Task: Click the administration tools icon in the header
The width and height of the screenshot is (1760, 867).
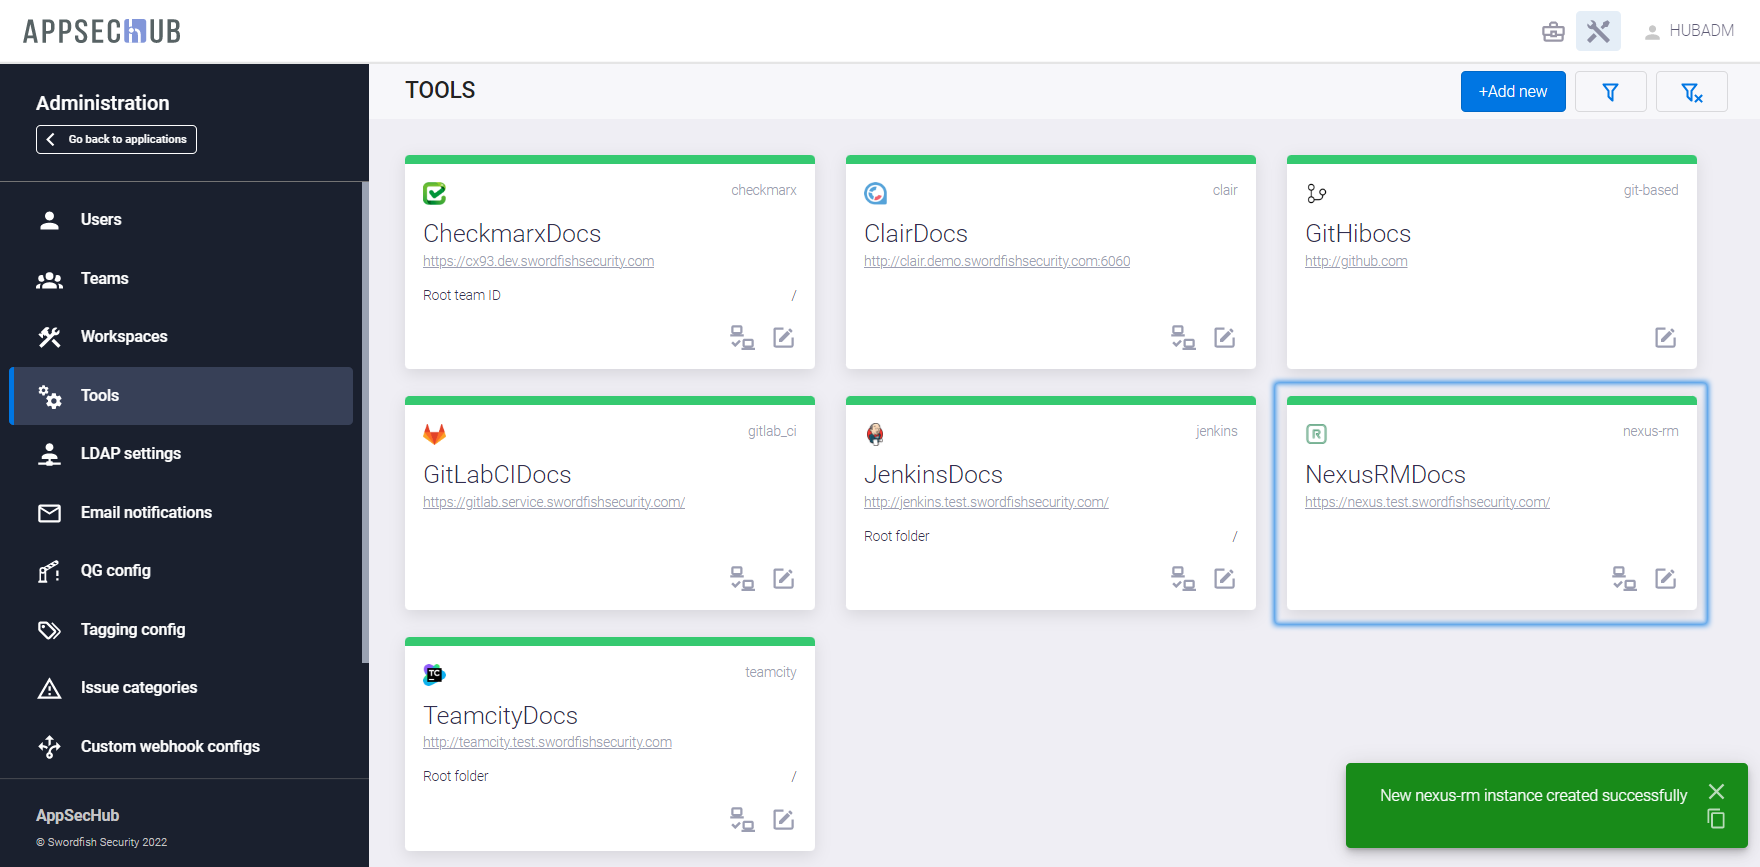Action: click(x=1598, y=31)
